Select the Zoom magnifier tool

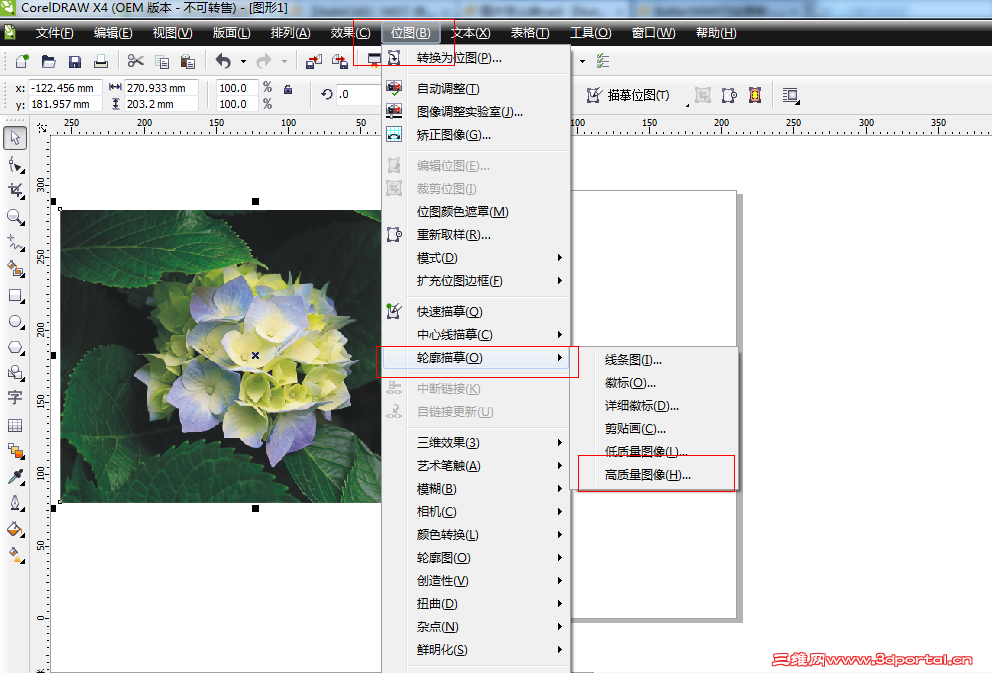tap(15, 216)
